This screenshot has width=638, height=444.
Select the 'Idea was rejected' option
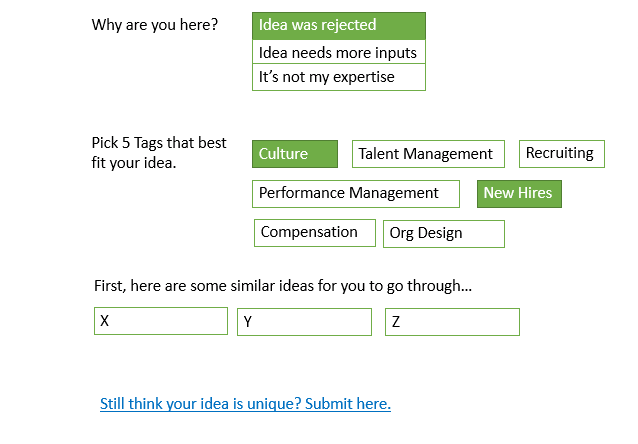(x=338, y=25)
